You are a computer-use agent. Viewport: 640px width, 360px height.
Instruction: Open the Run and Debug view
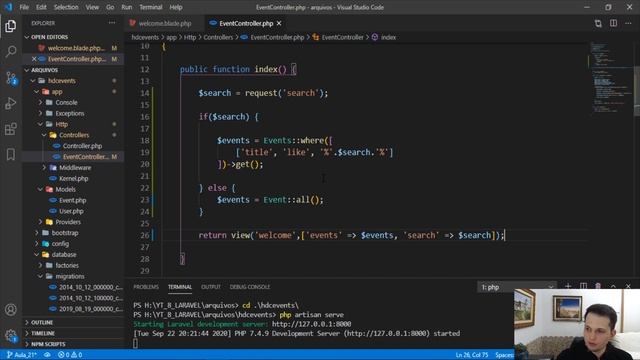(x=11, y=103)
